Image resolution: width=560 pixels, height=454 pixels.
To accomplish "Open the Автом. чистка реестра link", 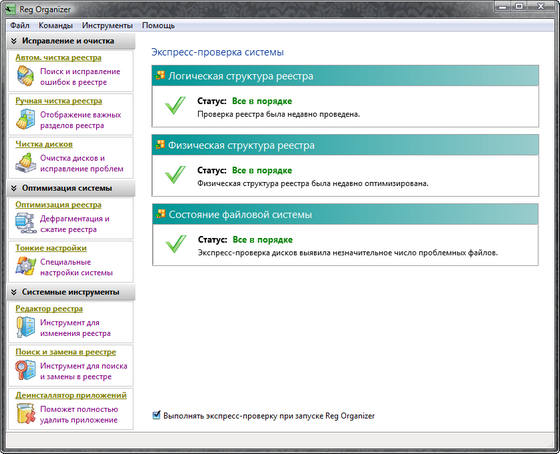I will point(58,58).
